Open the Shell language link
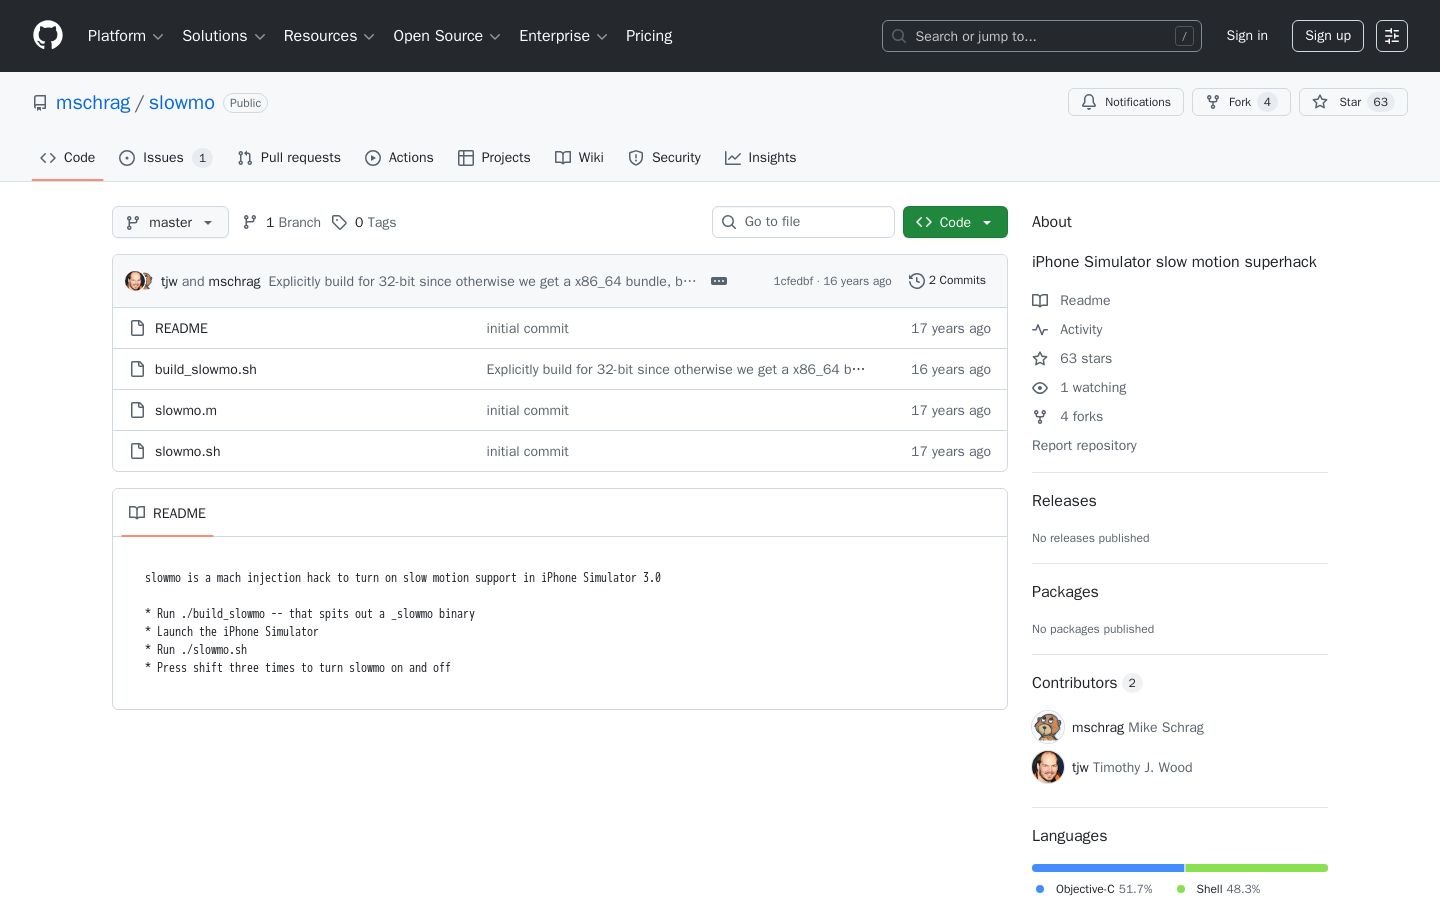Screen dimensions: 1440x900 [1218, 889]
